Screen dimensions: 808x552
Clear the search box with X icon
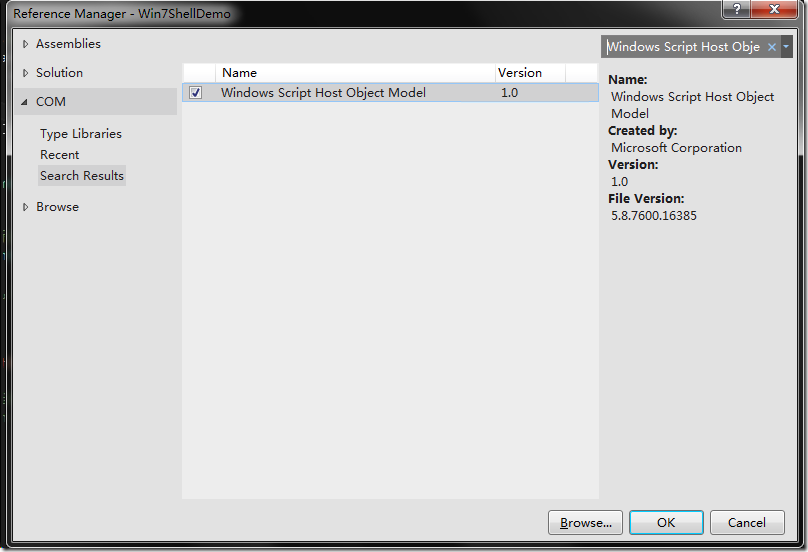tap(772, 47)
